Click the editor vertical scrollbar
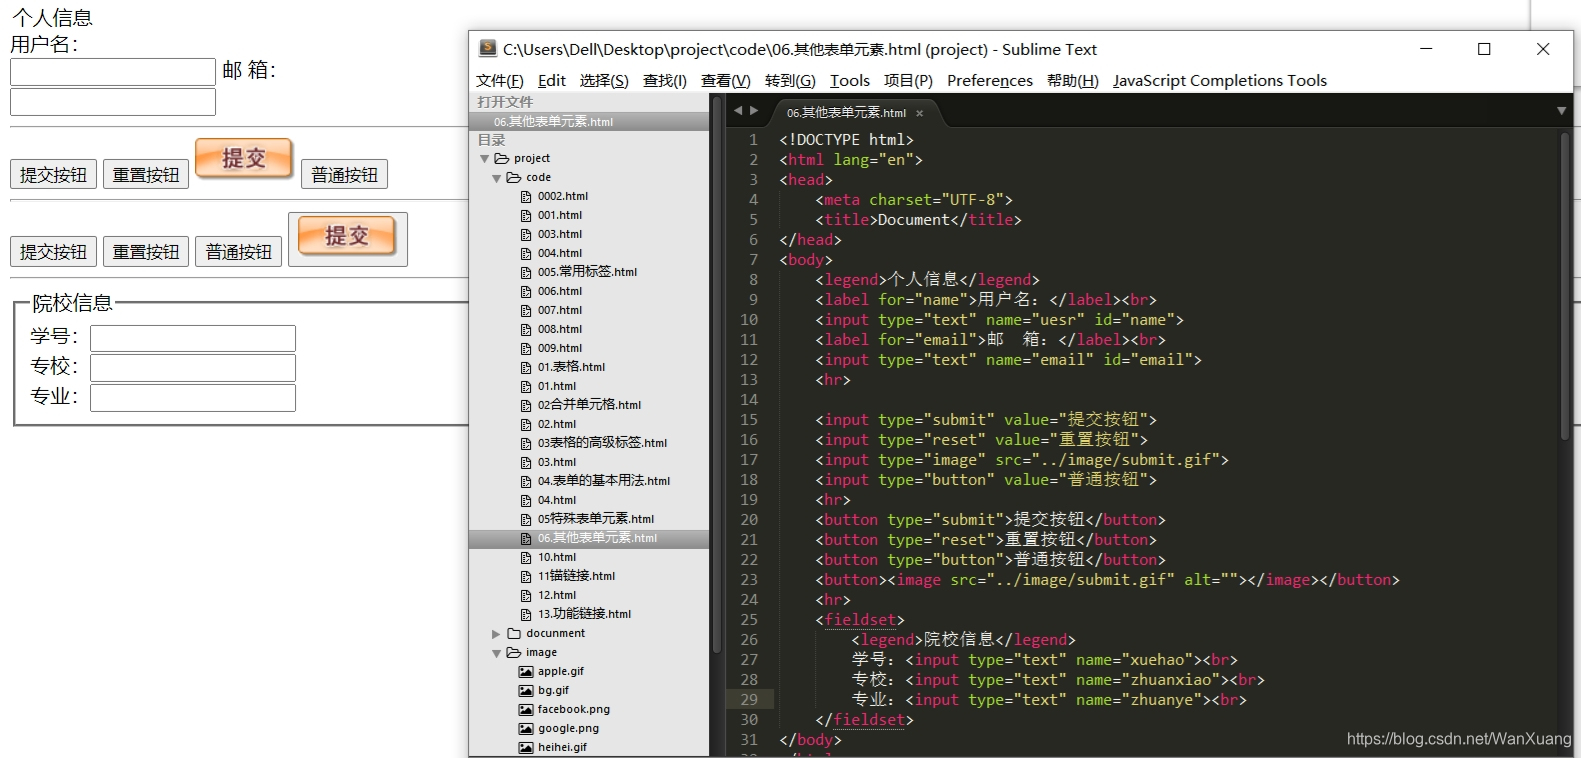The width and height of the screenshot is (1581, 758). tap(1565, 285)
